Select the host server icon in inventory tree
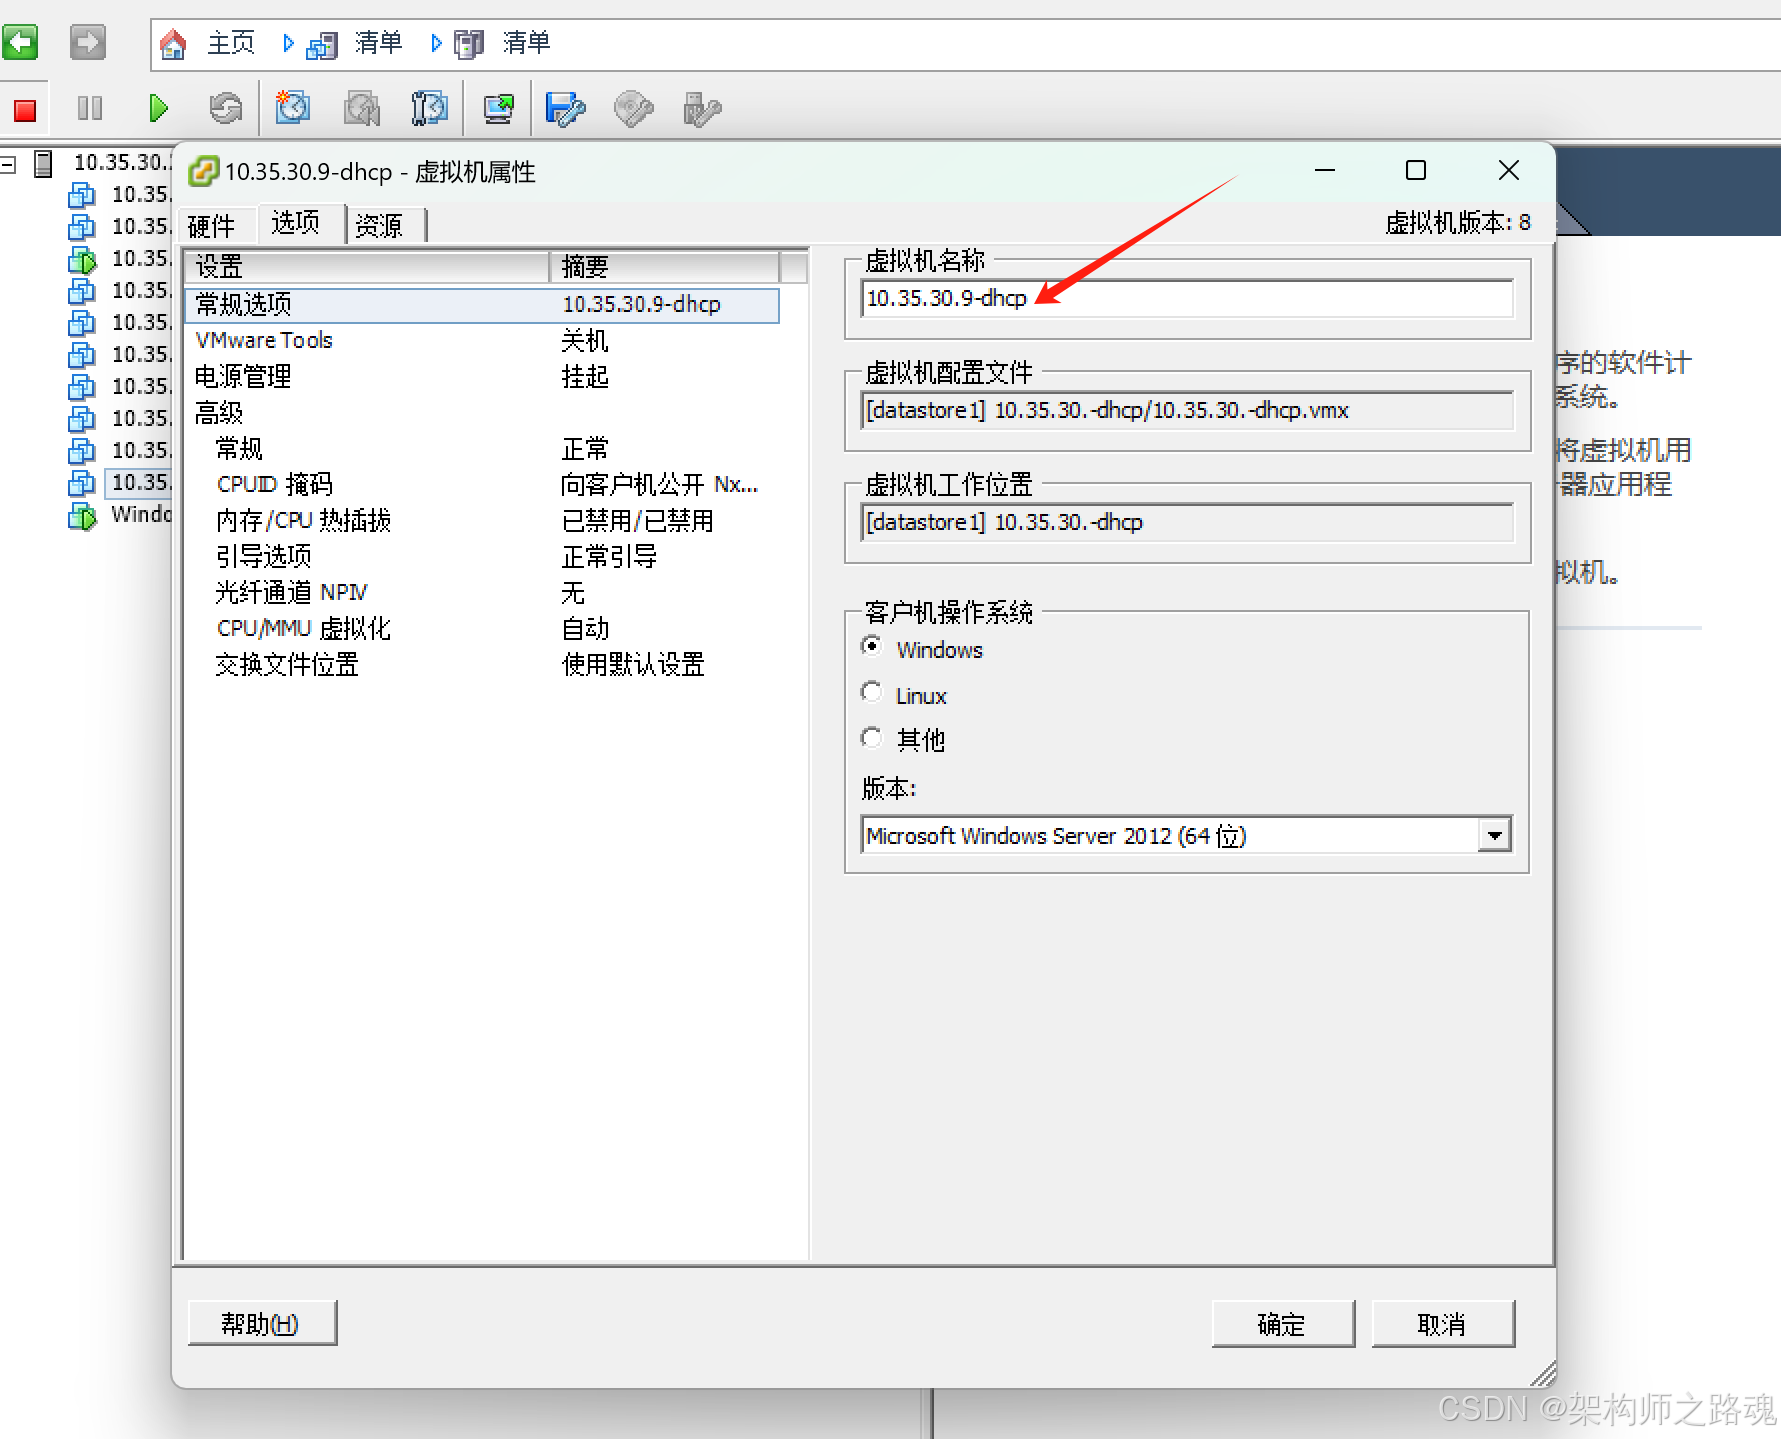The height and width of the screenshot is (1439, 1781). (43, 163)
